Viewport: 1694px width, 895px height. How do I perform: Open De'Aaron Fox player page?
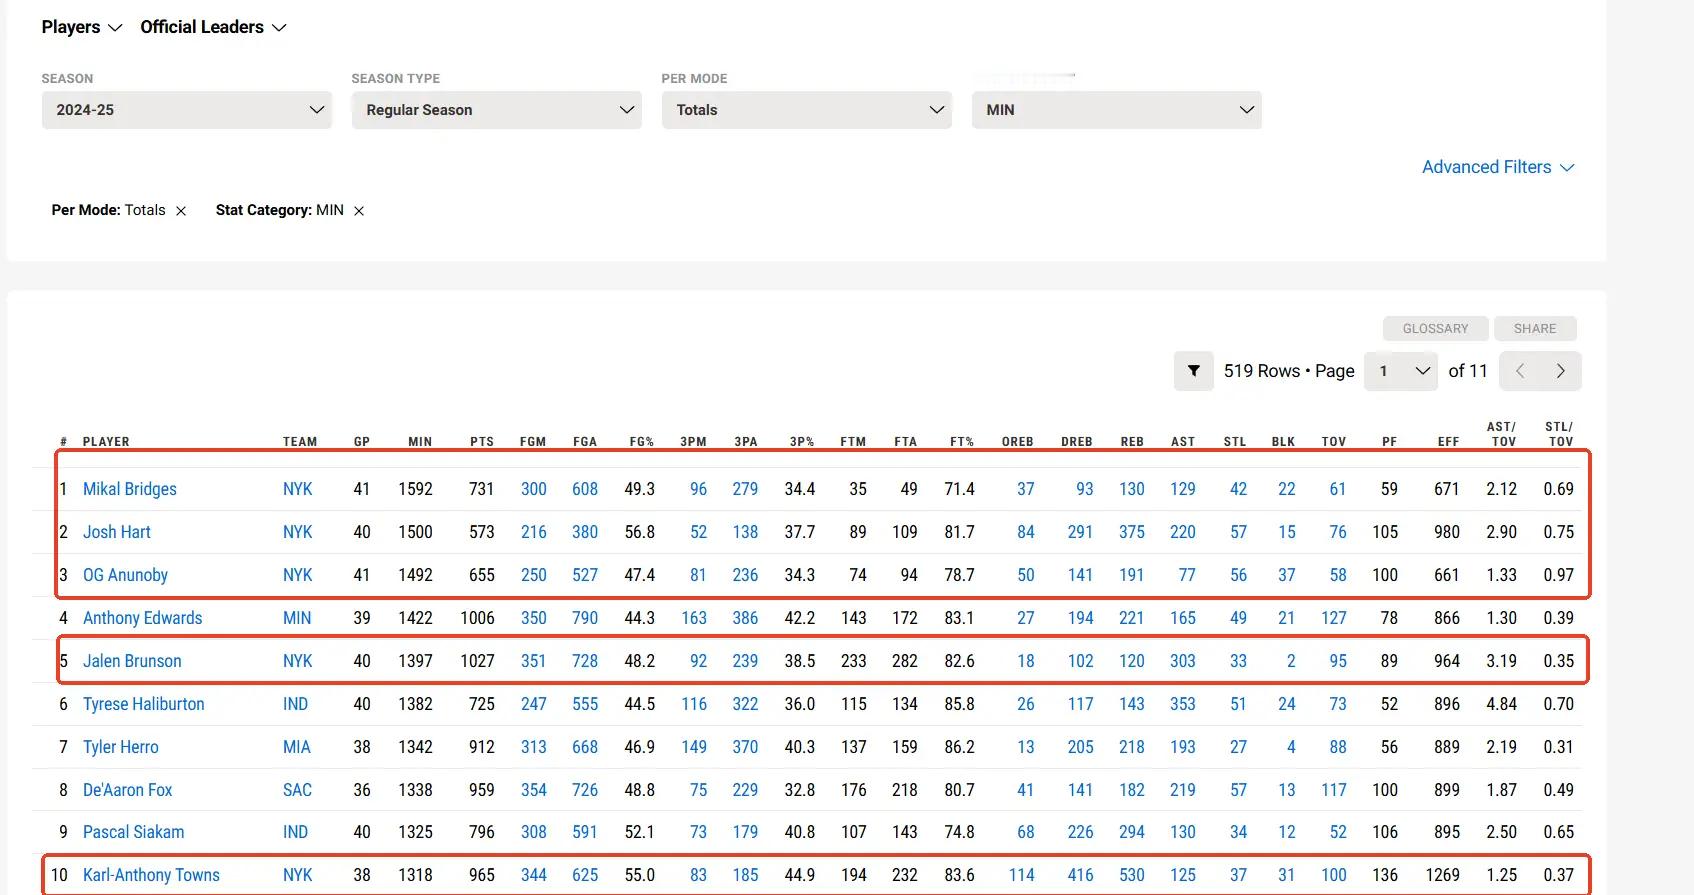coord(127,790)
